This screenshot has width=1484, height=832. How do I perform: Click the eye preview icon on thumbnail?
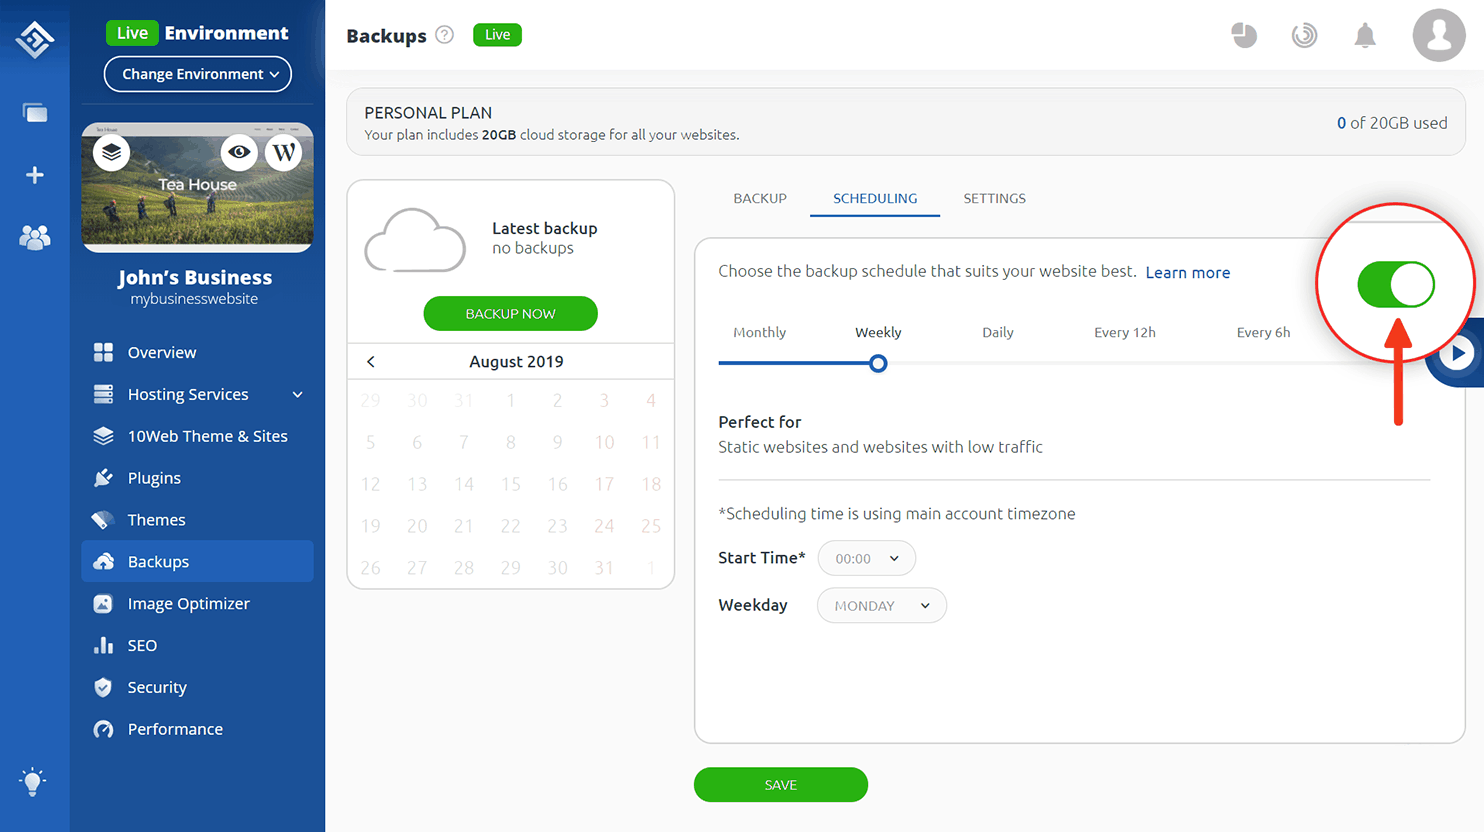[x=239, y=152]
